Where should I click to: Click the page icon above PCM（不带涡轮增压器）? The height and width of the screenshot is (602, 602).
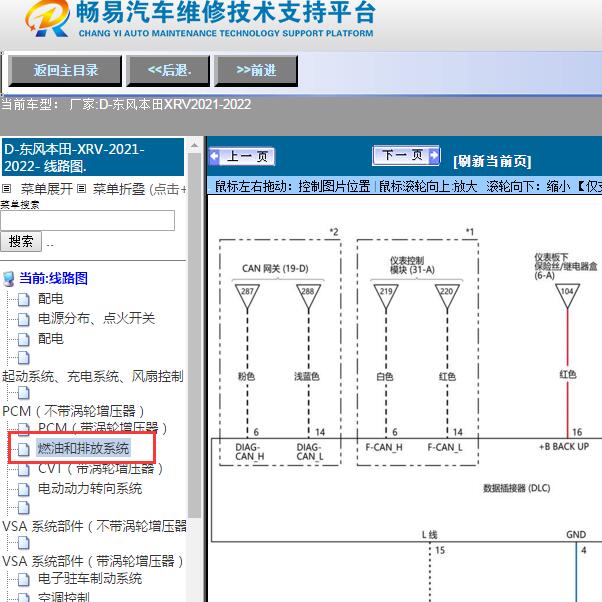pyautogui.click(x=23, y=393)
